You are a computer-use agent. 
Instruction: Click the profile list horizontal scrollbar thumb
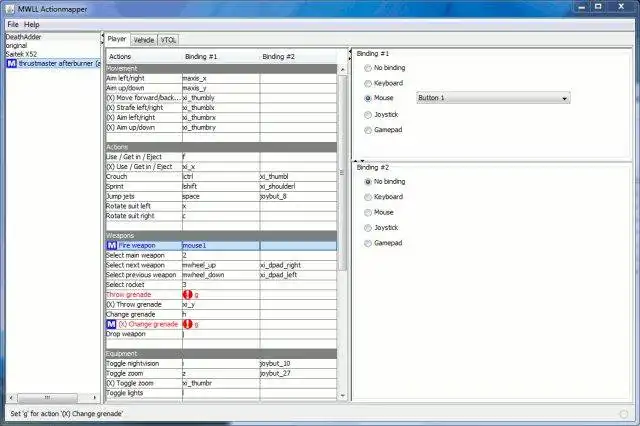[47, 397]
